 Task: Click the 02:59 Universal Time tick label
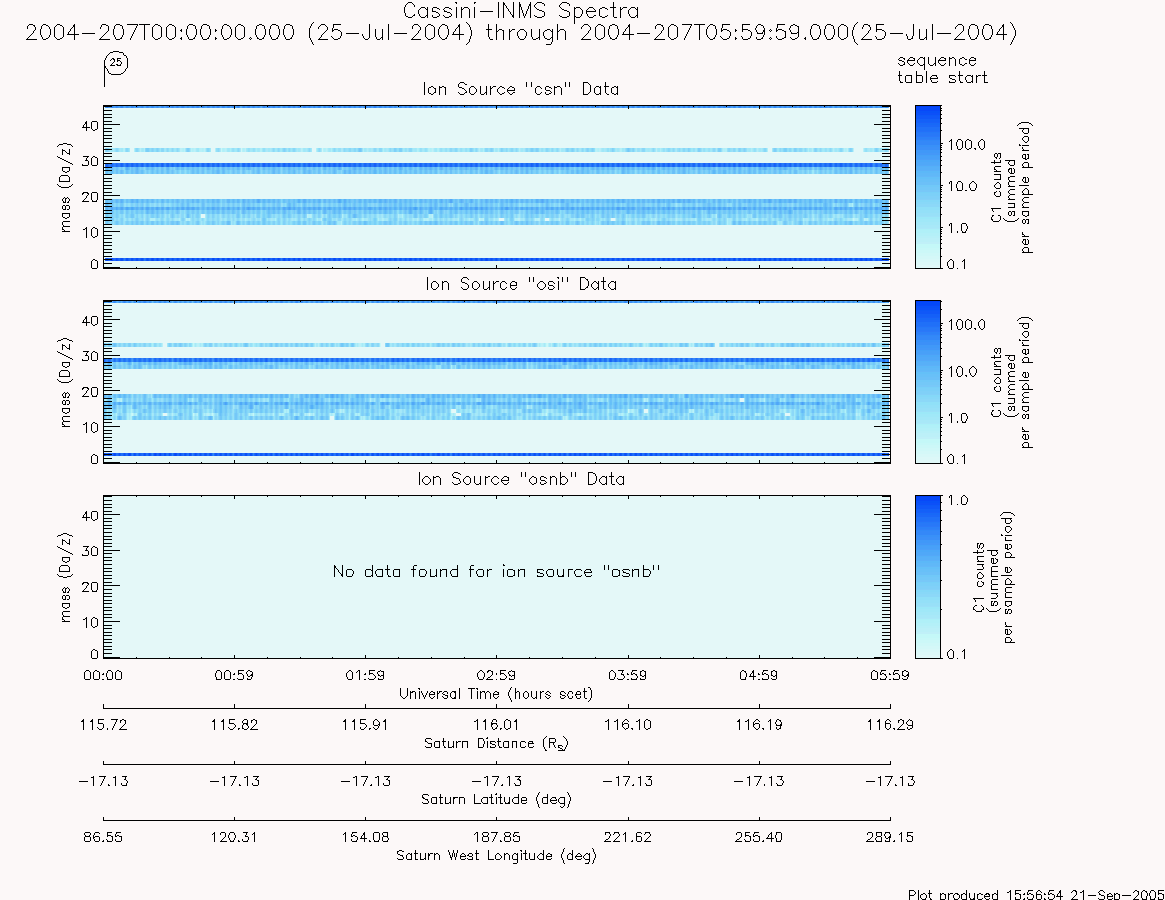(496, 676)
